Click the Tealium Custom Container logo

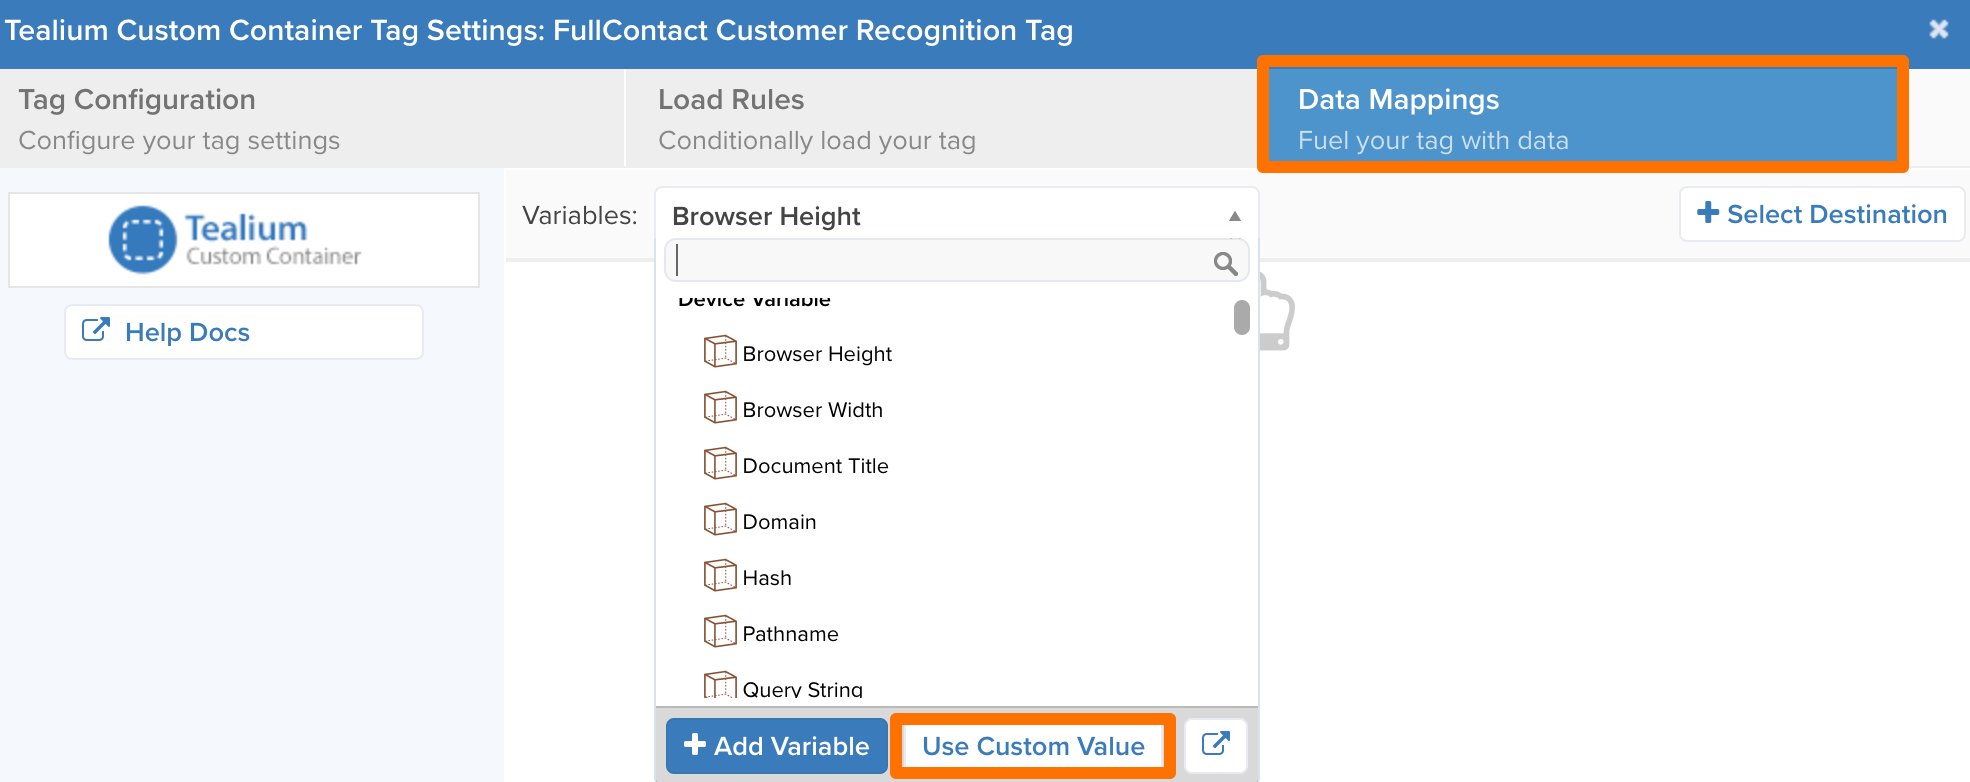pos(236,240)
